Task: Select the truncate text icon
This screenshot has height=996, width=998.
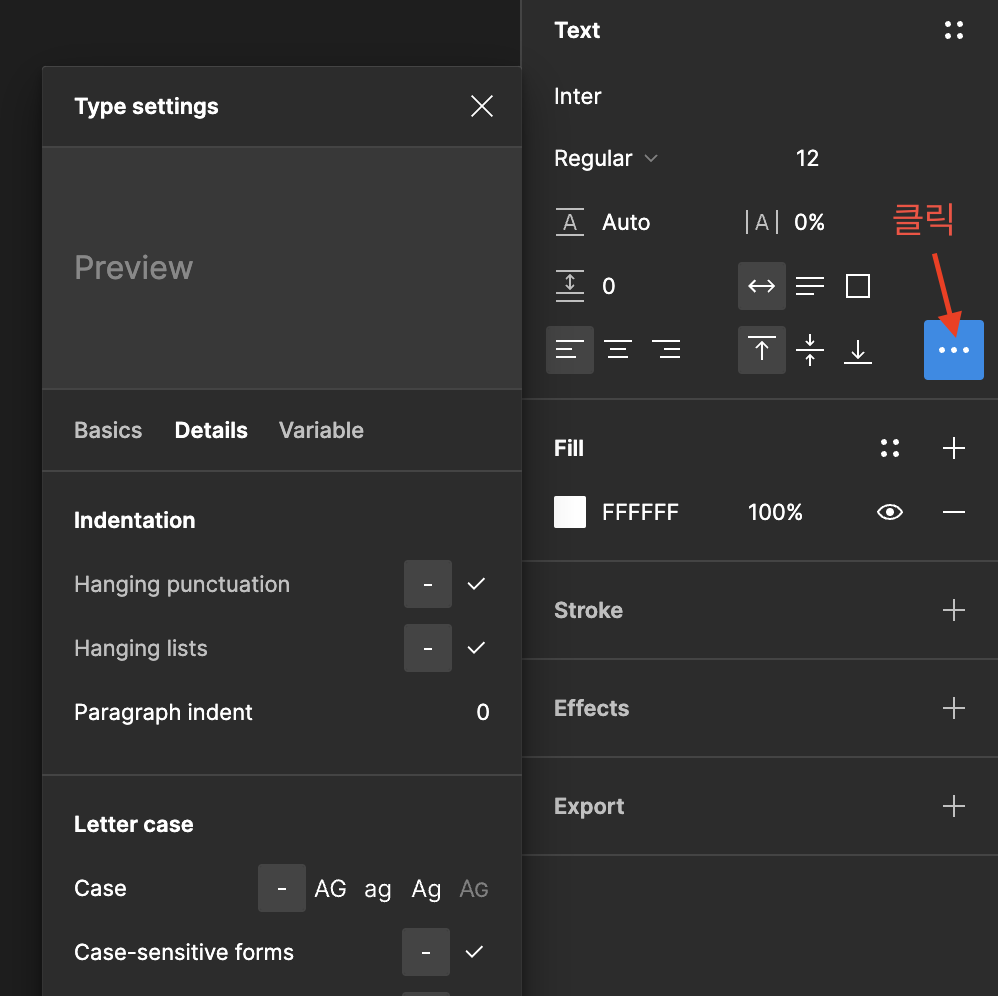Action: 857,286
